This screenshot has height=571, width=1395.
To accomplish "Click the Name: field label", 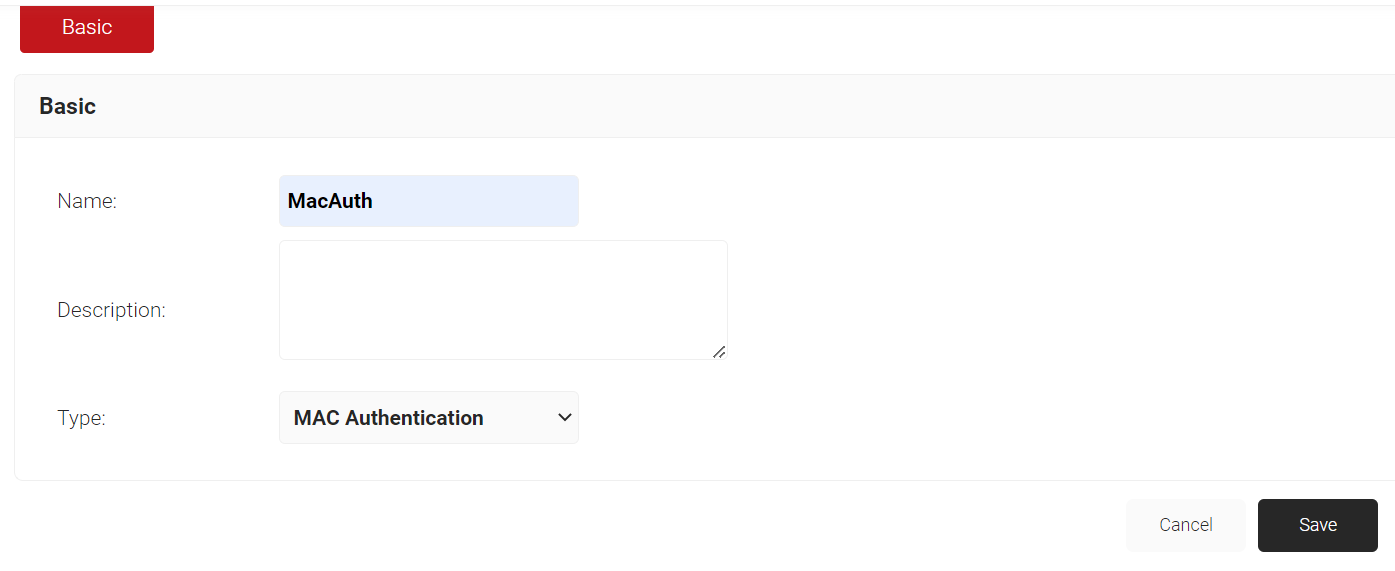I will (x=87, y=201).
